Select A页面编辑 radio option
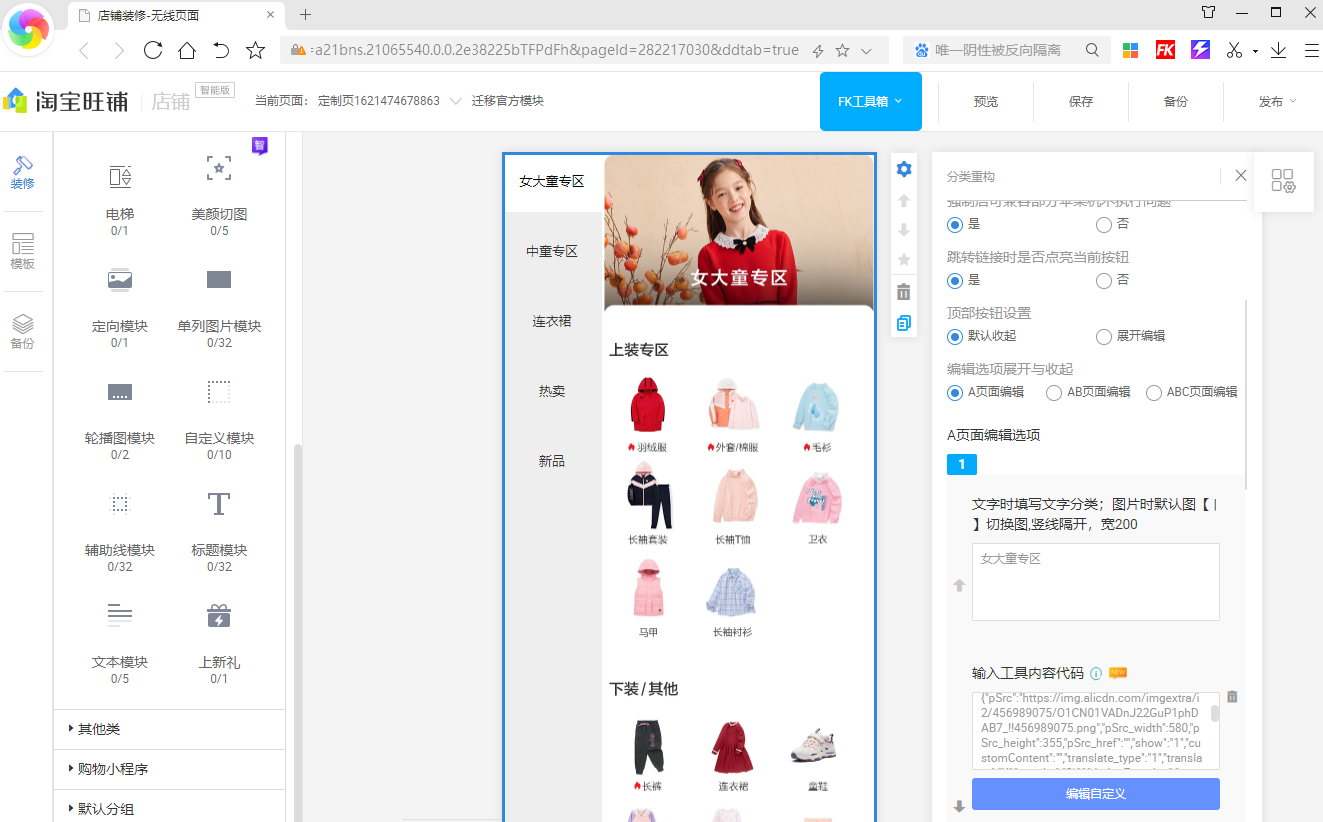Image resolution: width=1323 pixels, height=822 pixels. [955, 392]
